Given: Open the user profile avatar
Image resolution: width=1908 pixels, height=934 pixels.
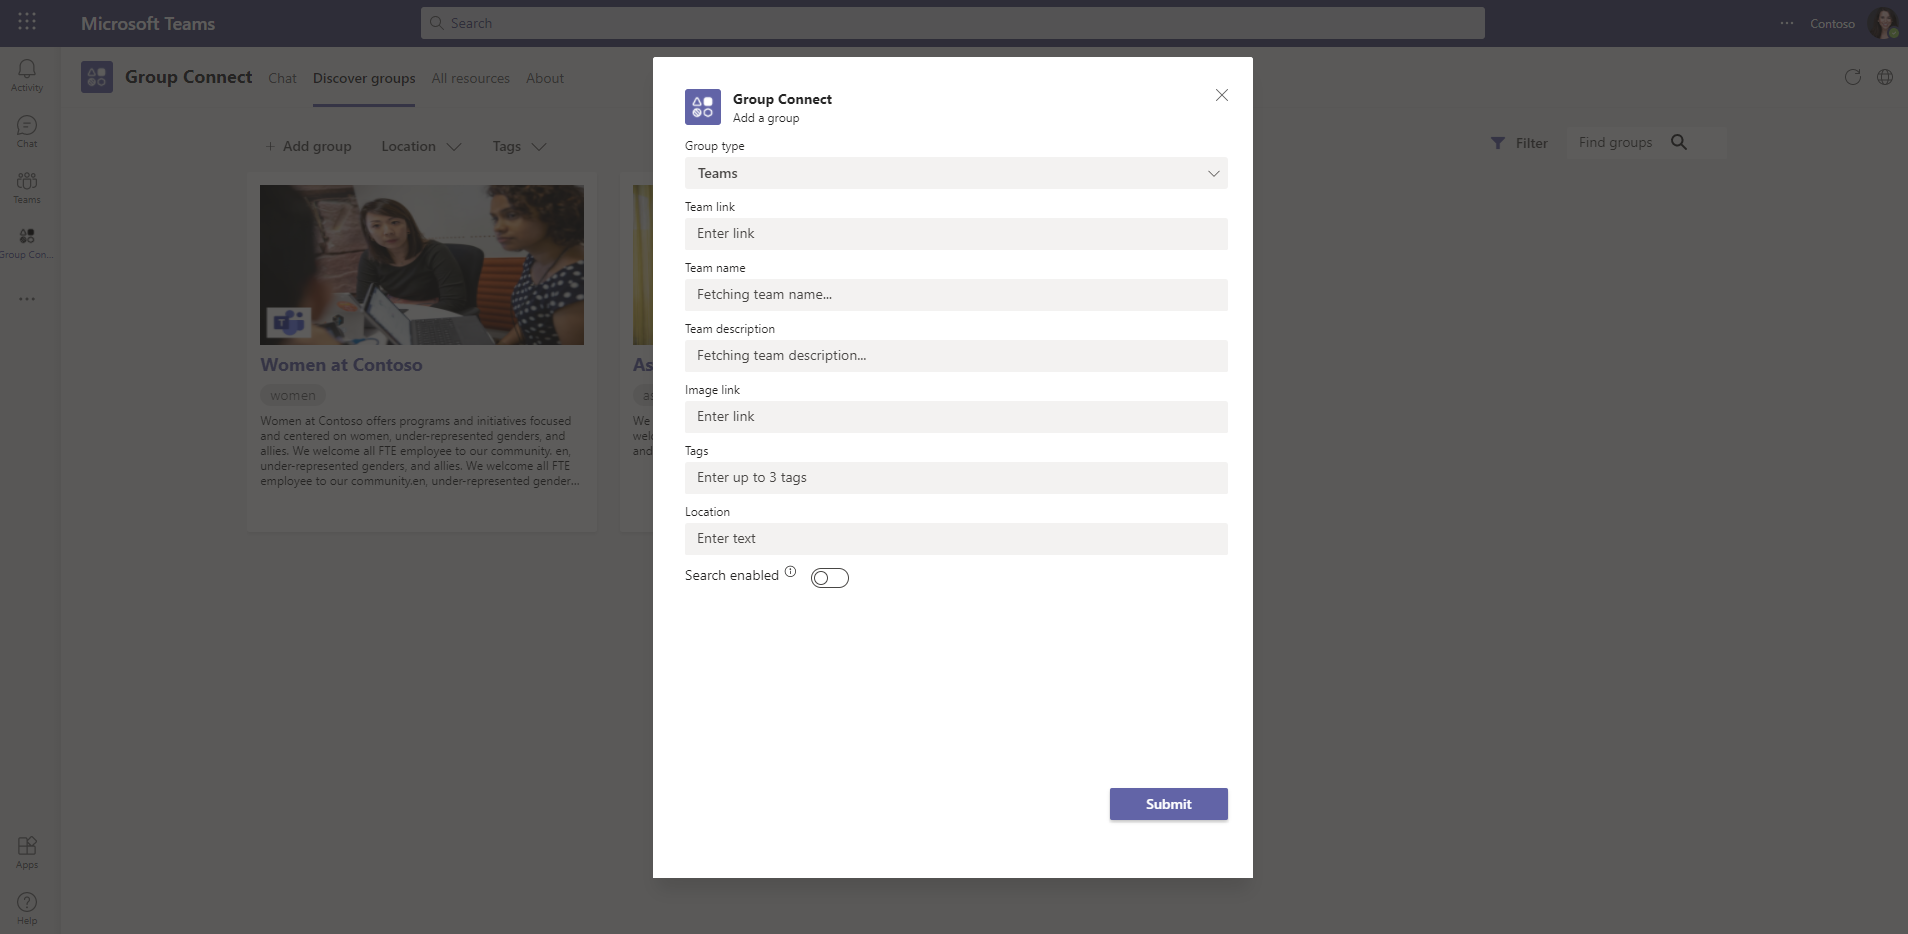Looking at the screenshot, I should pos(1884,23).
